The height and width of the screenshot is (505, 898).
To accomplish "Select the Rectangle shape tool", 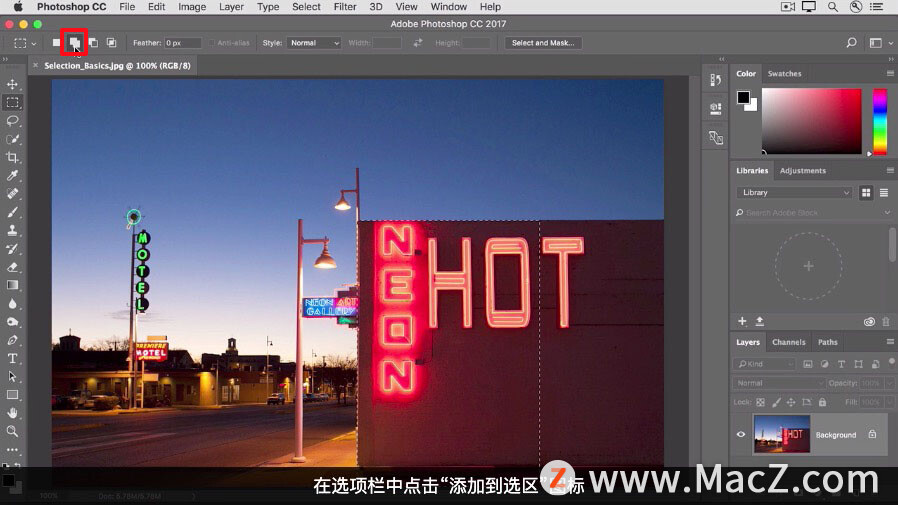I will point(12,394).
